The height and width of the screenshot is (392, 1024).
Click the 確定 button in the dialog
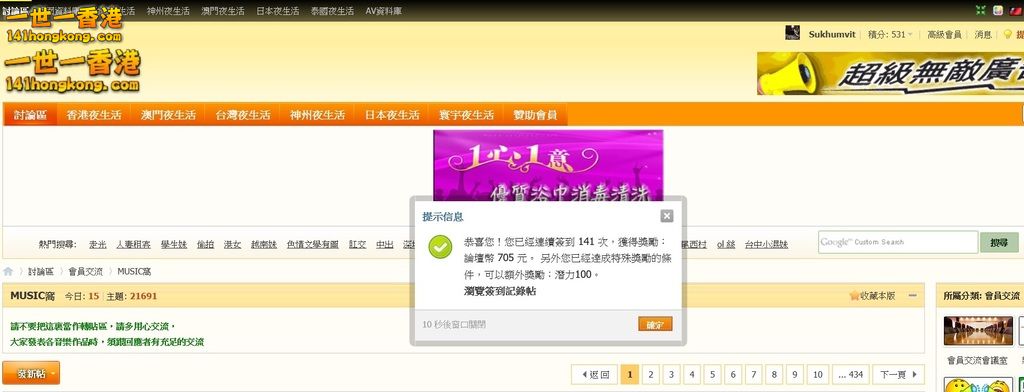(655, 325)
